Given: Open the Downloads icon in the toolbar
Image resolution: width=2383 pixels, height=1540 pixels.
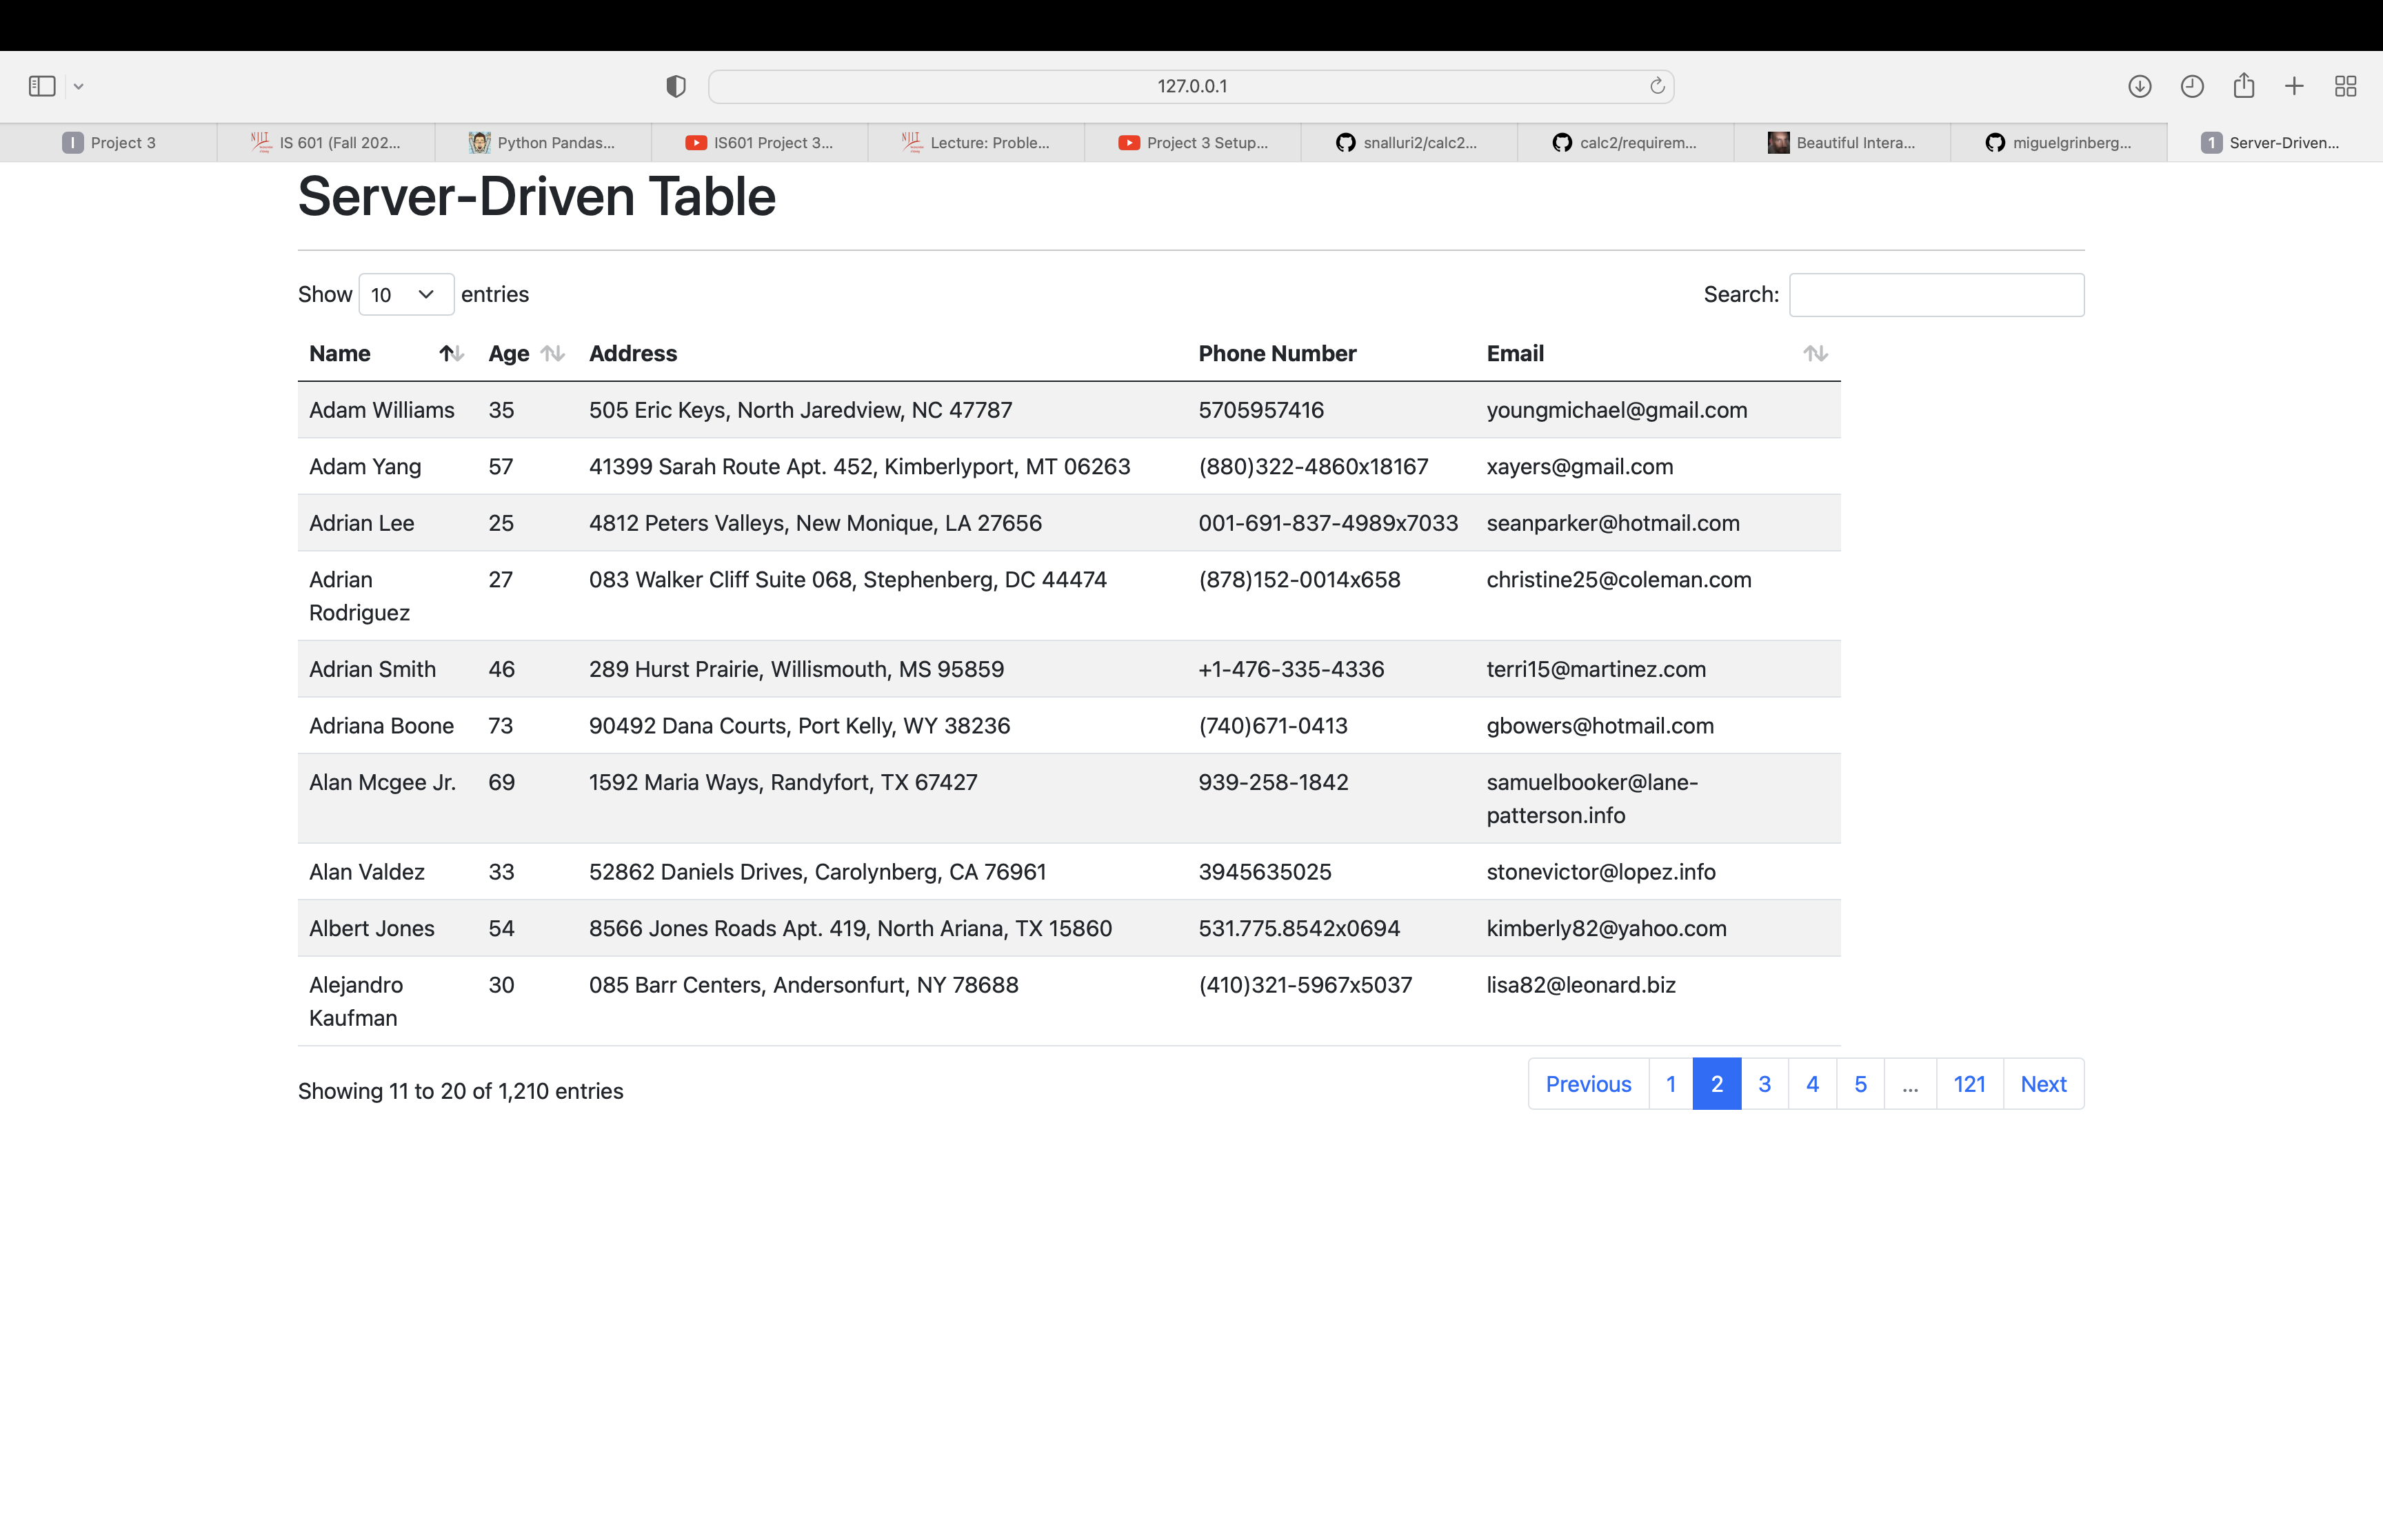Looking at the screenshot, I should [2140, 86].
